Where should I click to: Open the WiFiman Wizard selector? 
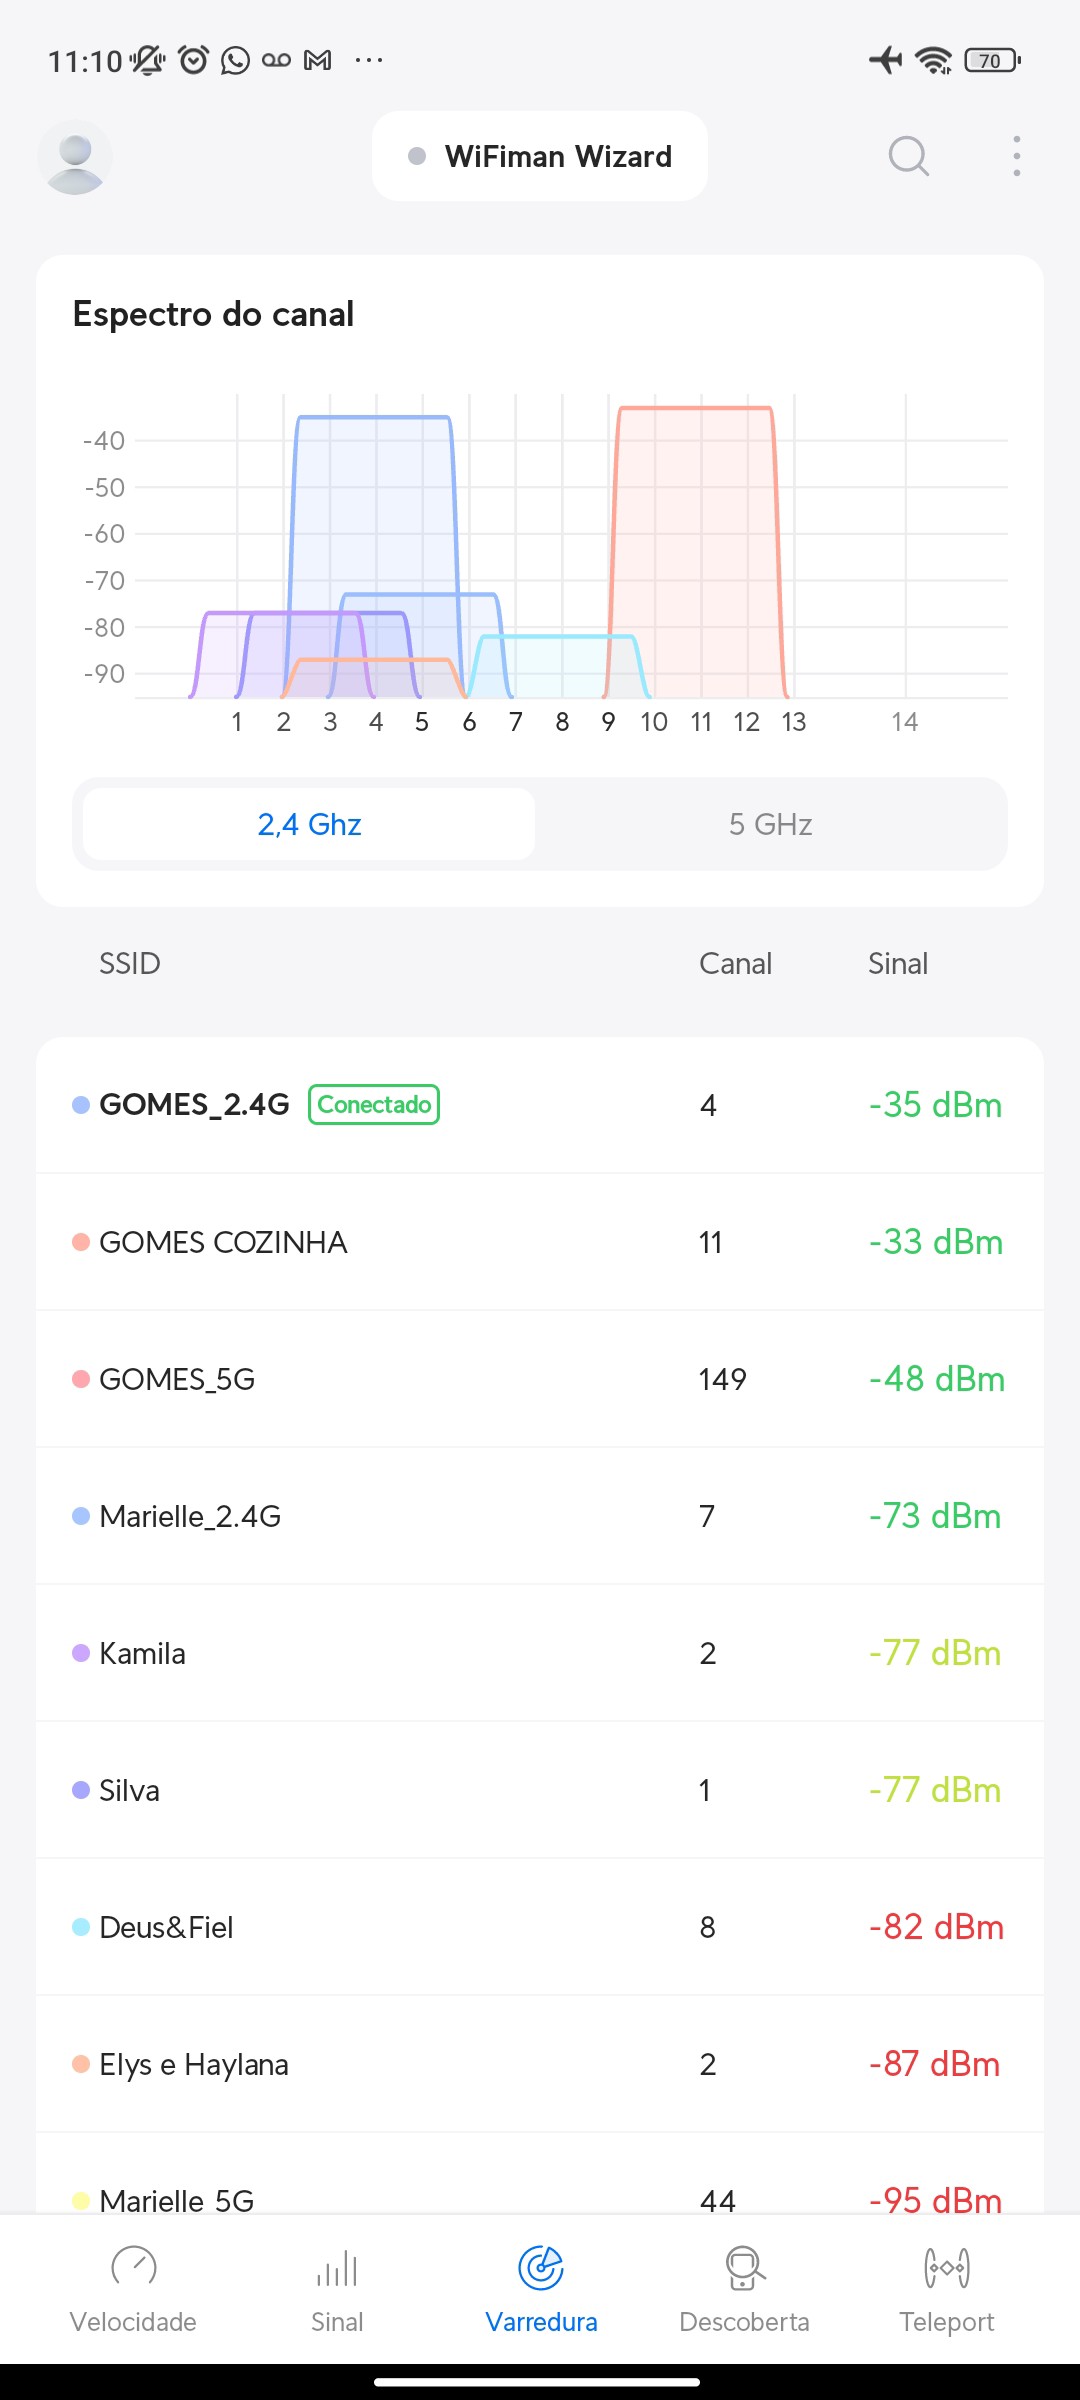pos(540,156)
